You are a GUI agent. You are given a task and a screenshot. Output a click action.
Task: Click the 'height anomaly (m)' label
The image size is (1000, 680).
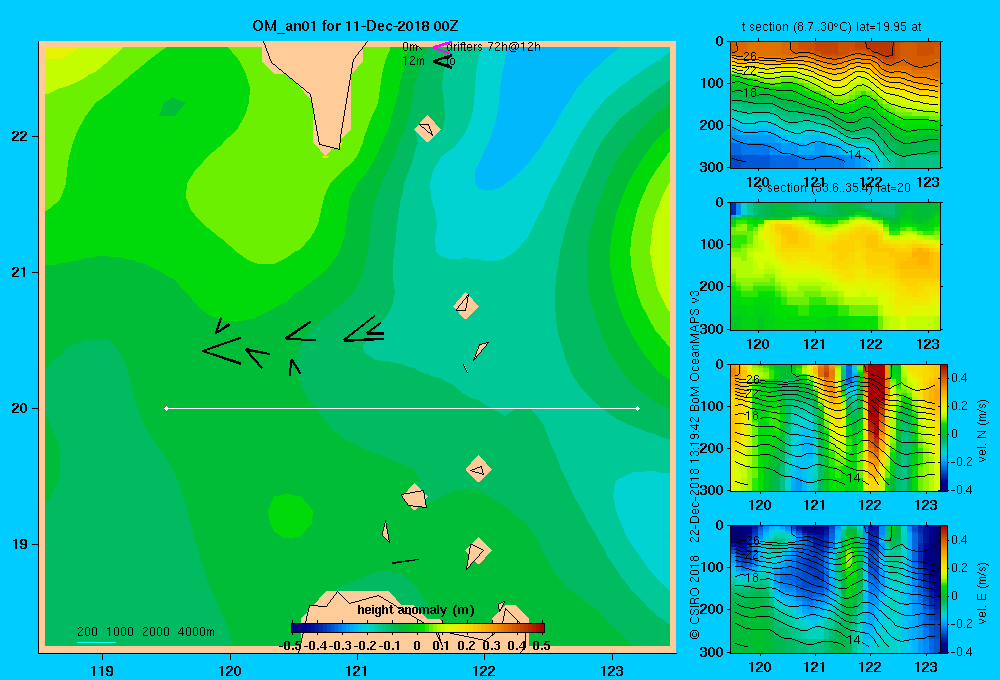pos(416,610)
